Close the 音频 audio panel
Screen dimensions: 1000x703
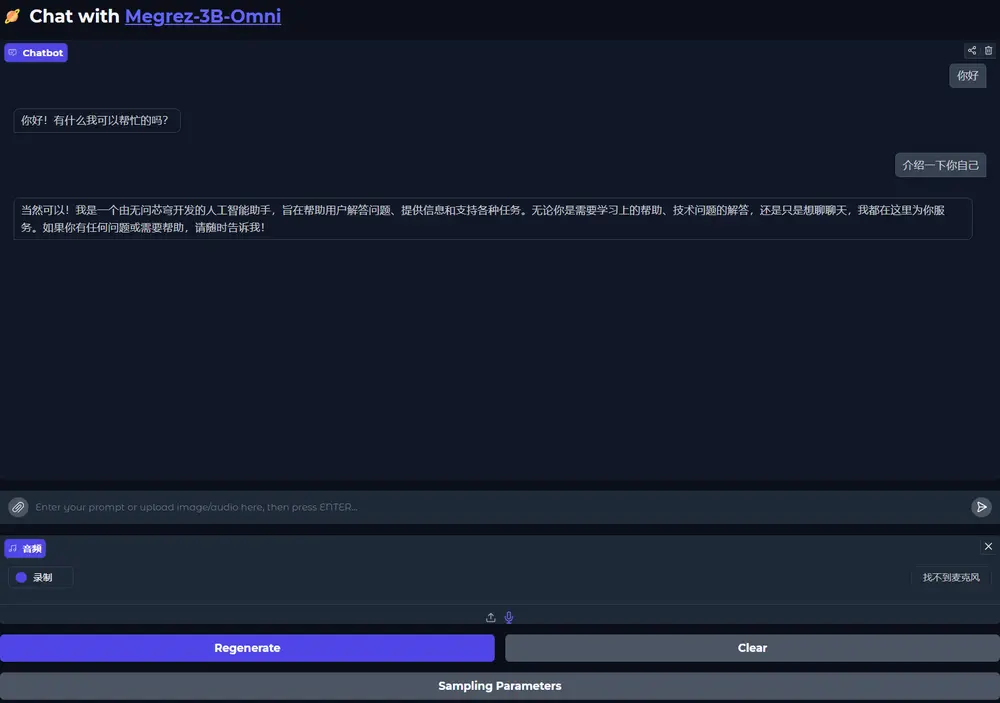click(989, 546)
